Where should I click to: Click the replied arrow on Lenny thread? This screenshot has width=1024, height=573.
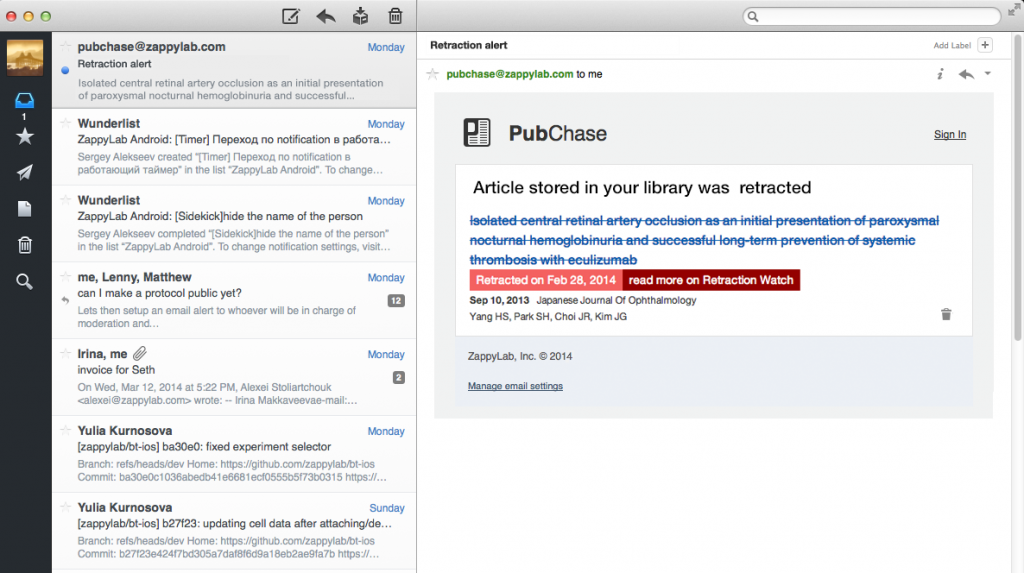click(x=65, y=301)
